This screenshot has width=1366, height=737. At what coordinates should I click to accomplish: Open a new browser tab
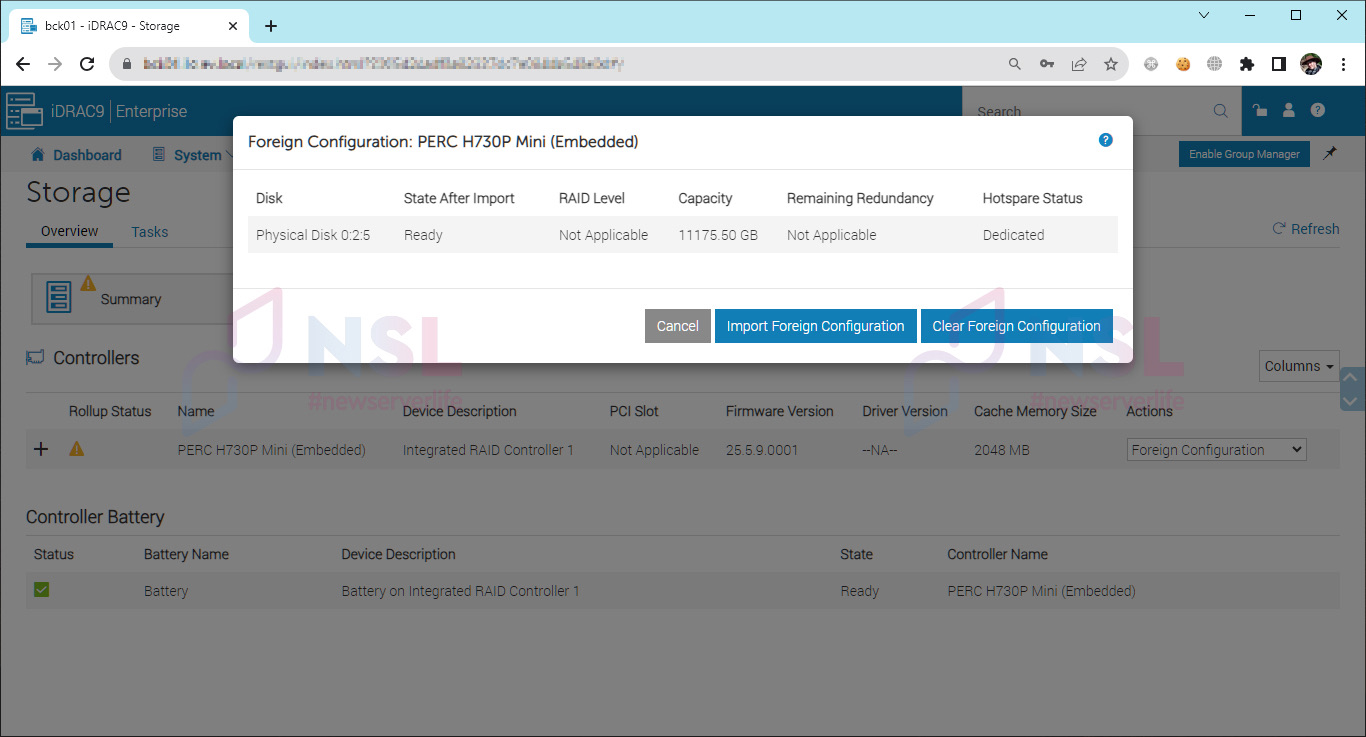coord(271,26)
